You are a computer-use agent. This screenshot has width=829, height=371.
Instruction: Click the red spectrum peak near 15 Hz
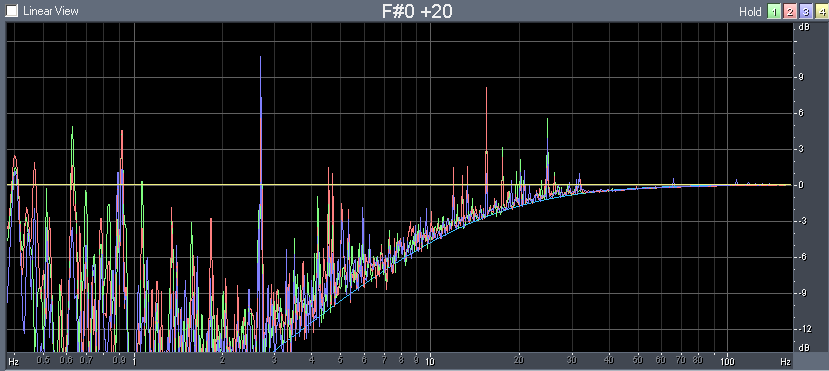coord(486,137)
